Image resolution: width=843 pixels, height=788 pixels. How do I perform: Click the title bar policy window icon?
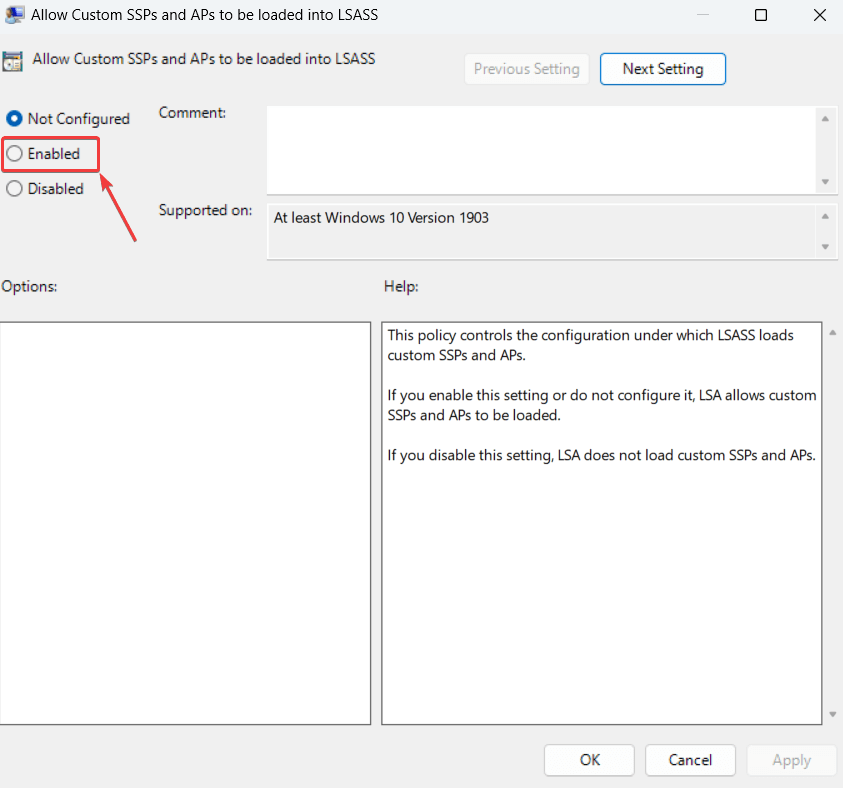click(14, 15)
